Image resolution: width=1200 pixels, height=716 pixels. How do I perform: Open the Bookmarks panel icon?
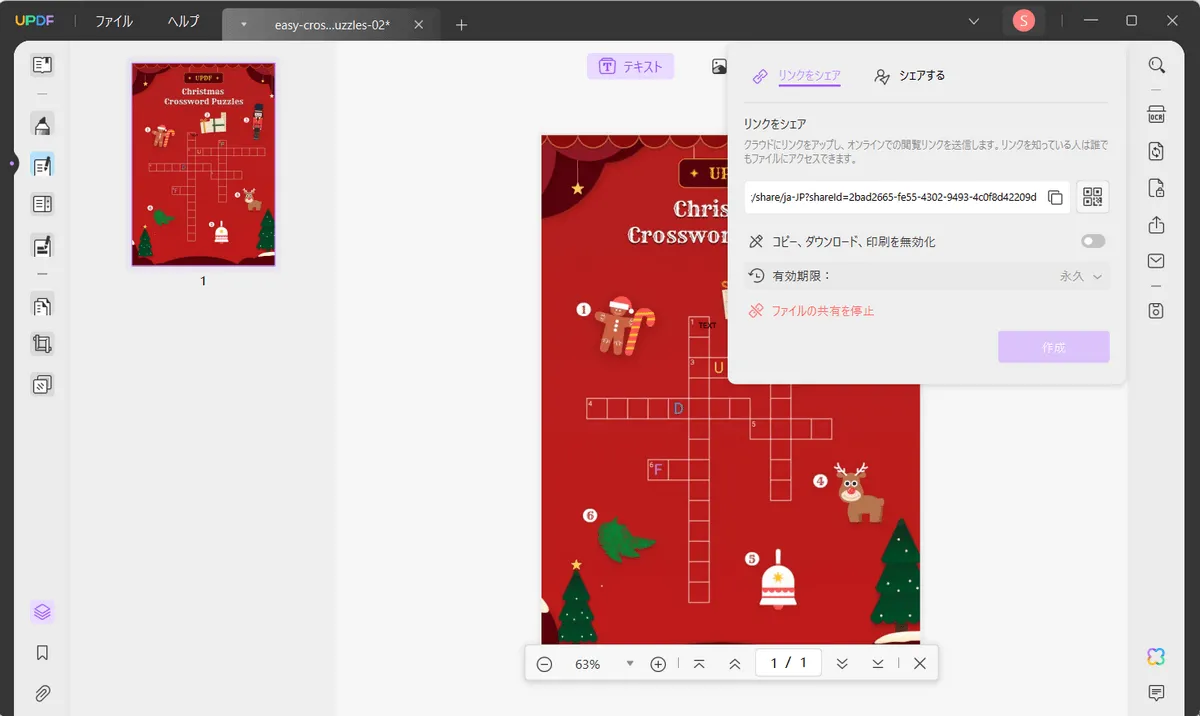click(42, 652)
